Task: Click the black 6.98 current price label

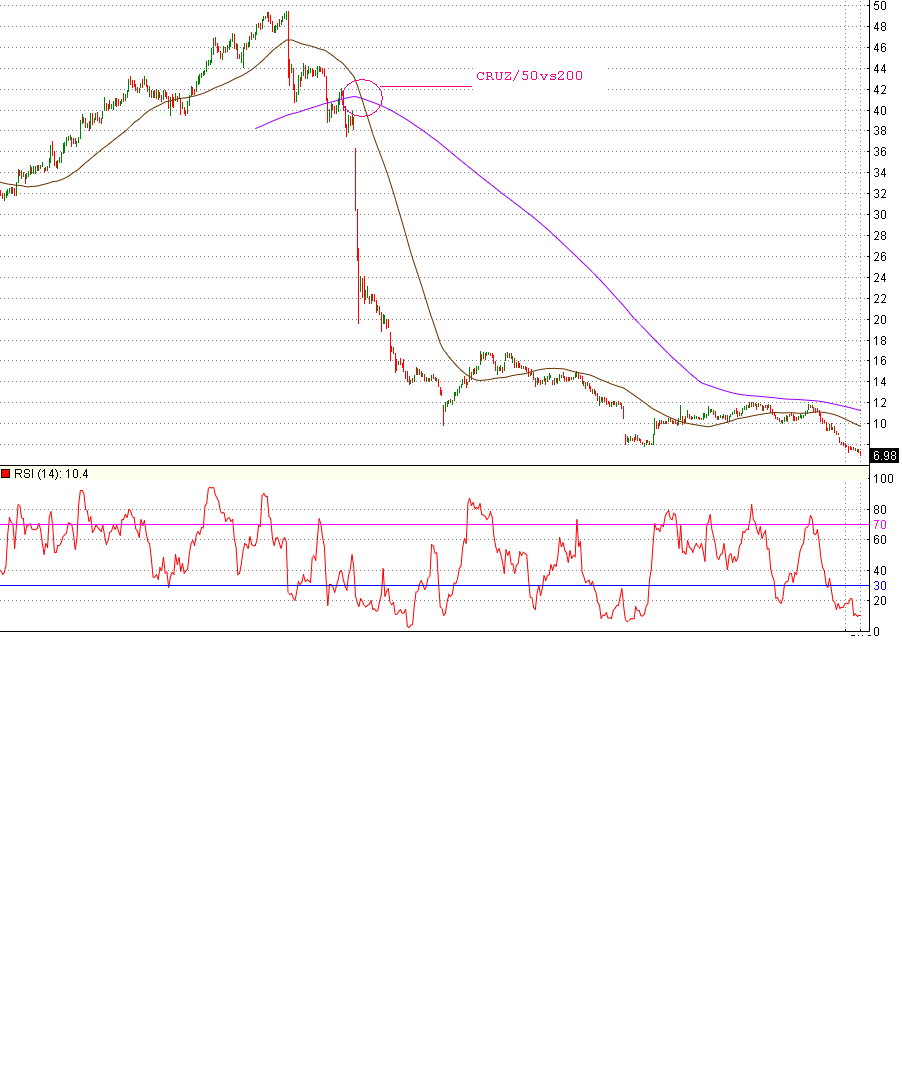Action: click(x=884, y=453)
